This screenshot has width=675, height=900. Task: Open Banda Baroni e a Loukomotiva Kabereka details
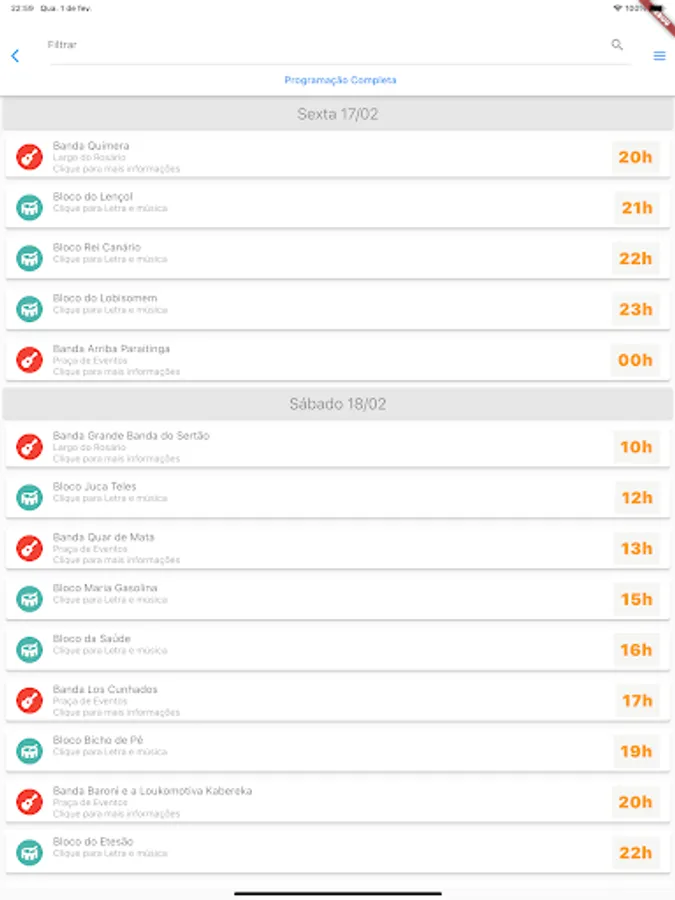(x=300, y=801)
